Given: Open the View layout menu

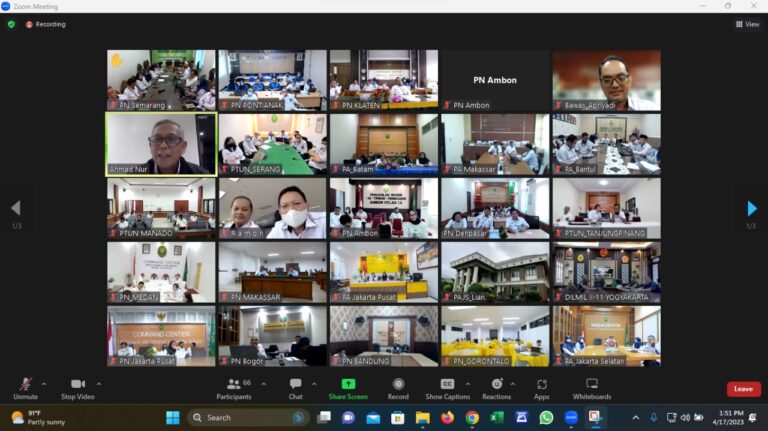Looking at the screenshot, I should tap(747, 24).
